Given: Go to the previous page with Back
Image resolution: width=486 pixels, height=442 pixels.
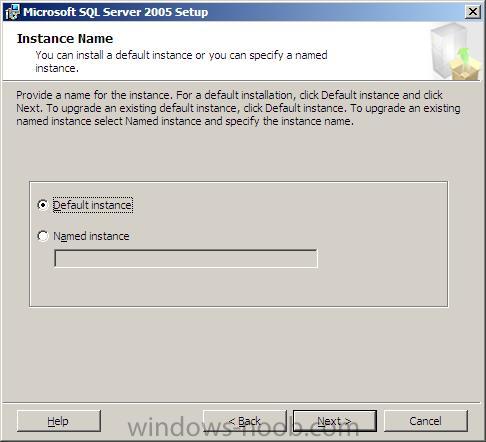Looking at the screenshot, I should click(x=245, y=421).
